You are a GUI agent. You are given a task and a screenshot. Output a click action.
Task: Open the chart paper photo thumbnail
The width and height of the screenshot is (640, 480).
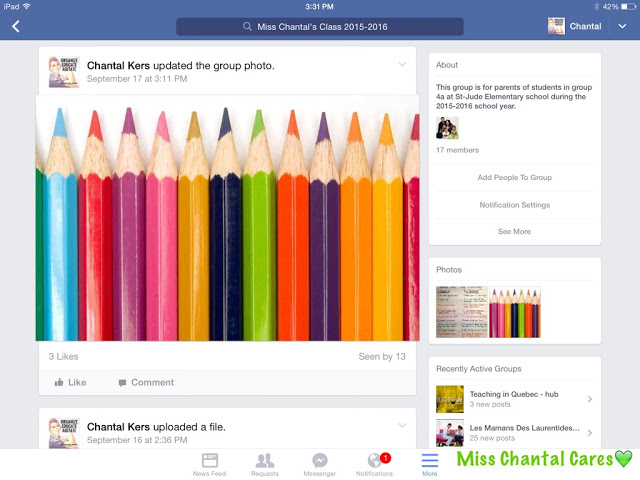pyautogui.click(x=462, y=312)
